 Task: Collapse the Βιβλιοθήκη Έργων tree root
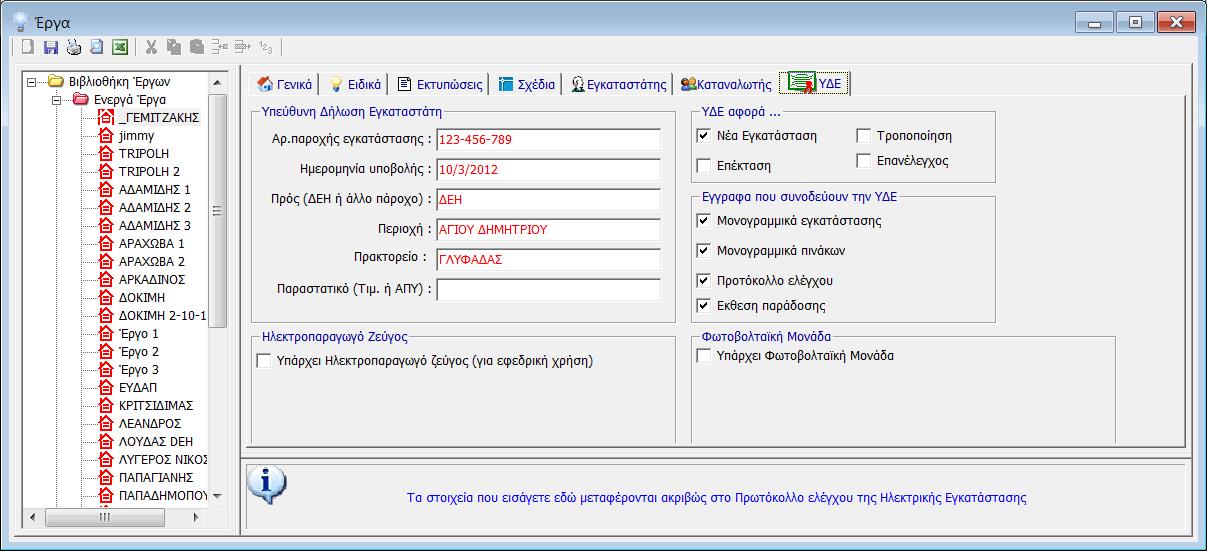(x=33, y=81)
